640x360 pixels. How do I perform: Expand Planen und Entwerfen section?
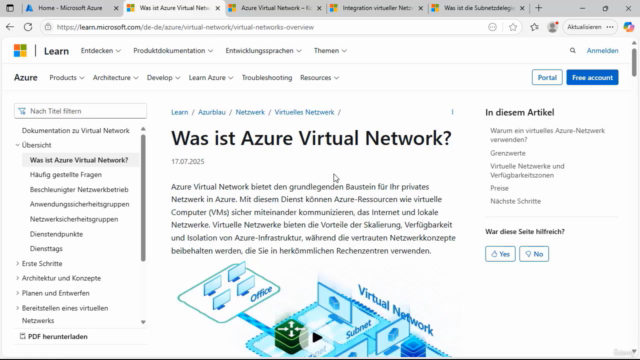point(18,293)
